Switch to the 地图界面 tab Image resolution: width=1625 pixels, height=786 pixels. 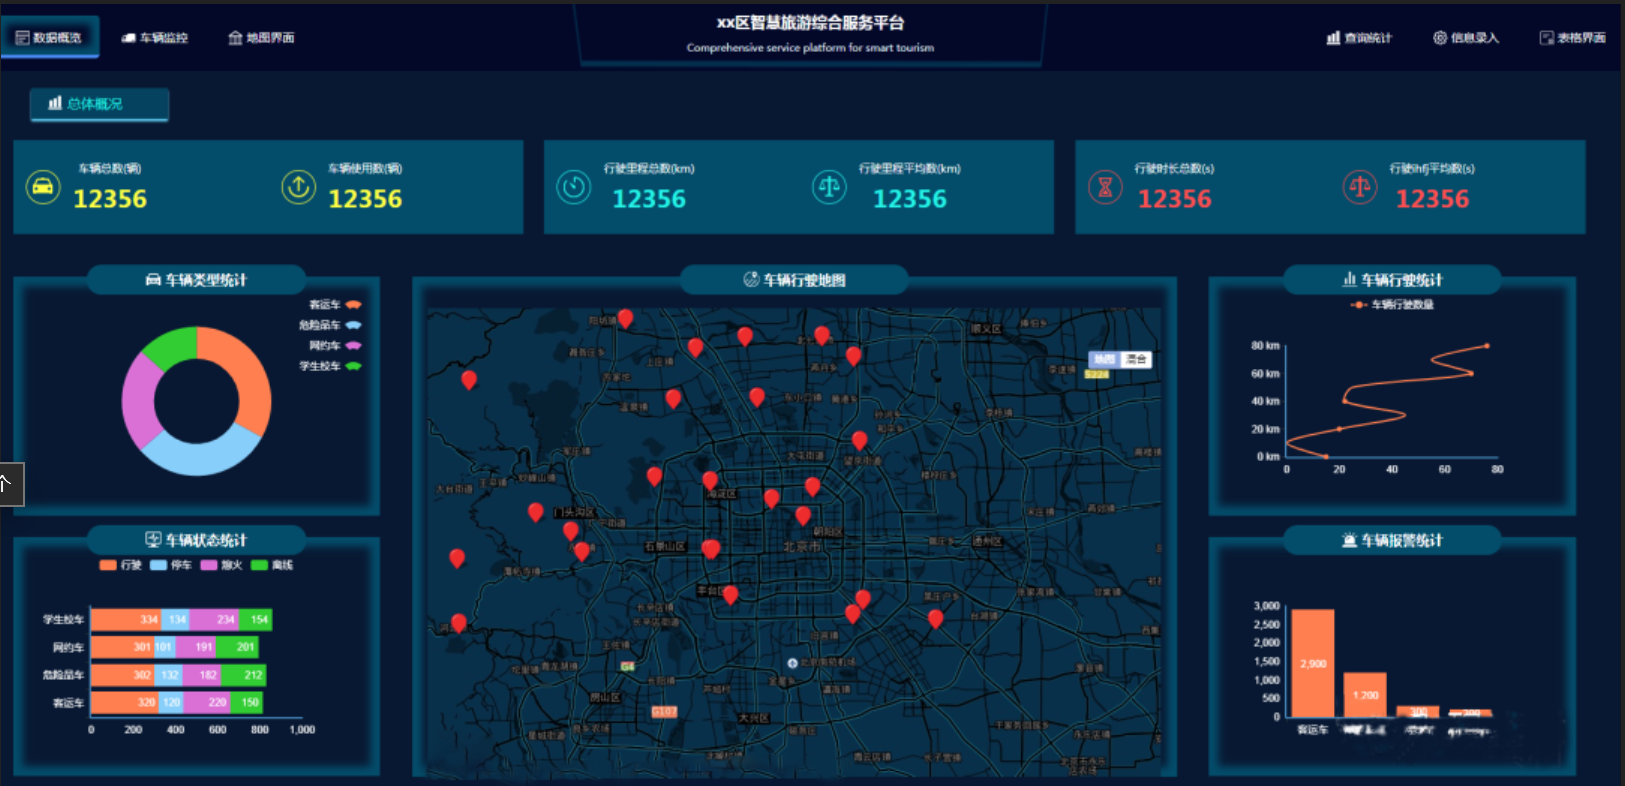tap(261, 38)
